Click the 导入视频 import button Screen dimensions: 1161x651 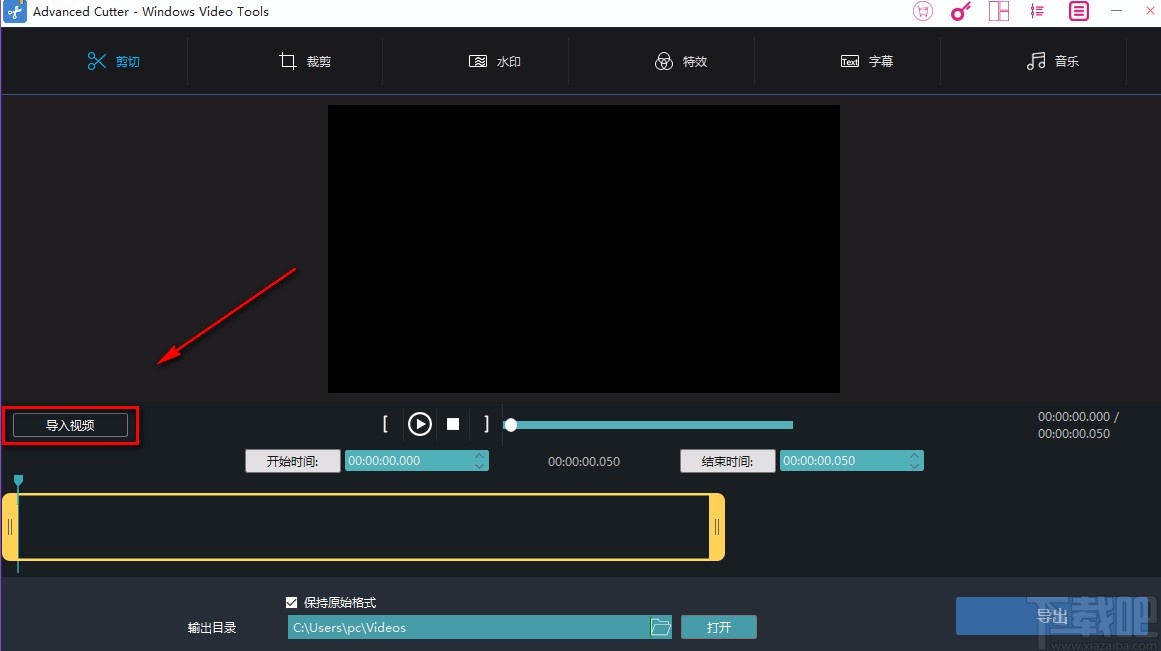click(69, 424)
